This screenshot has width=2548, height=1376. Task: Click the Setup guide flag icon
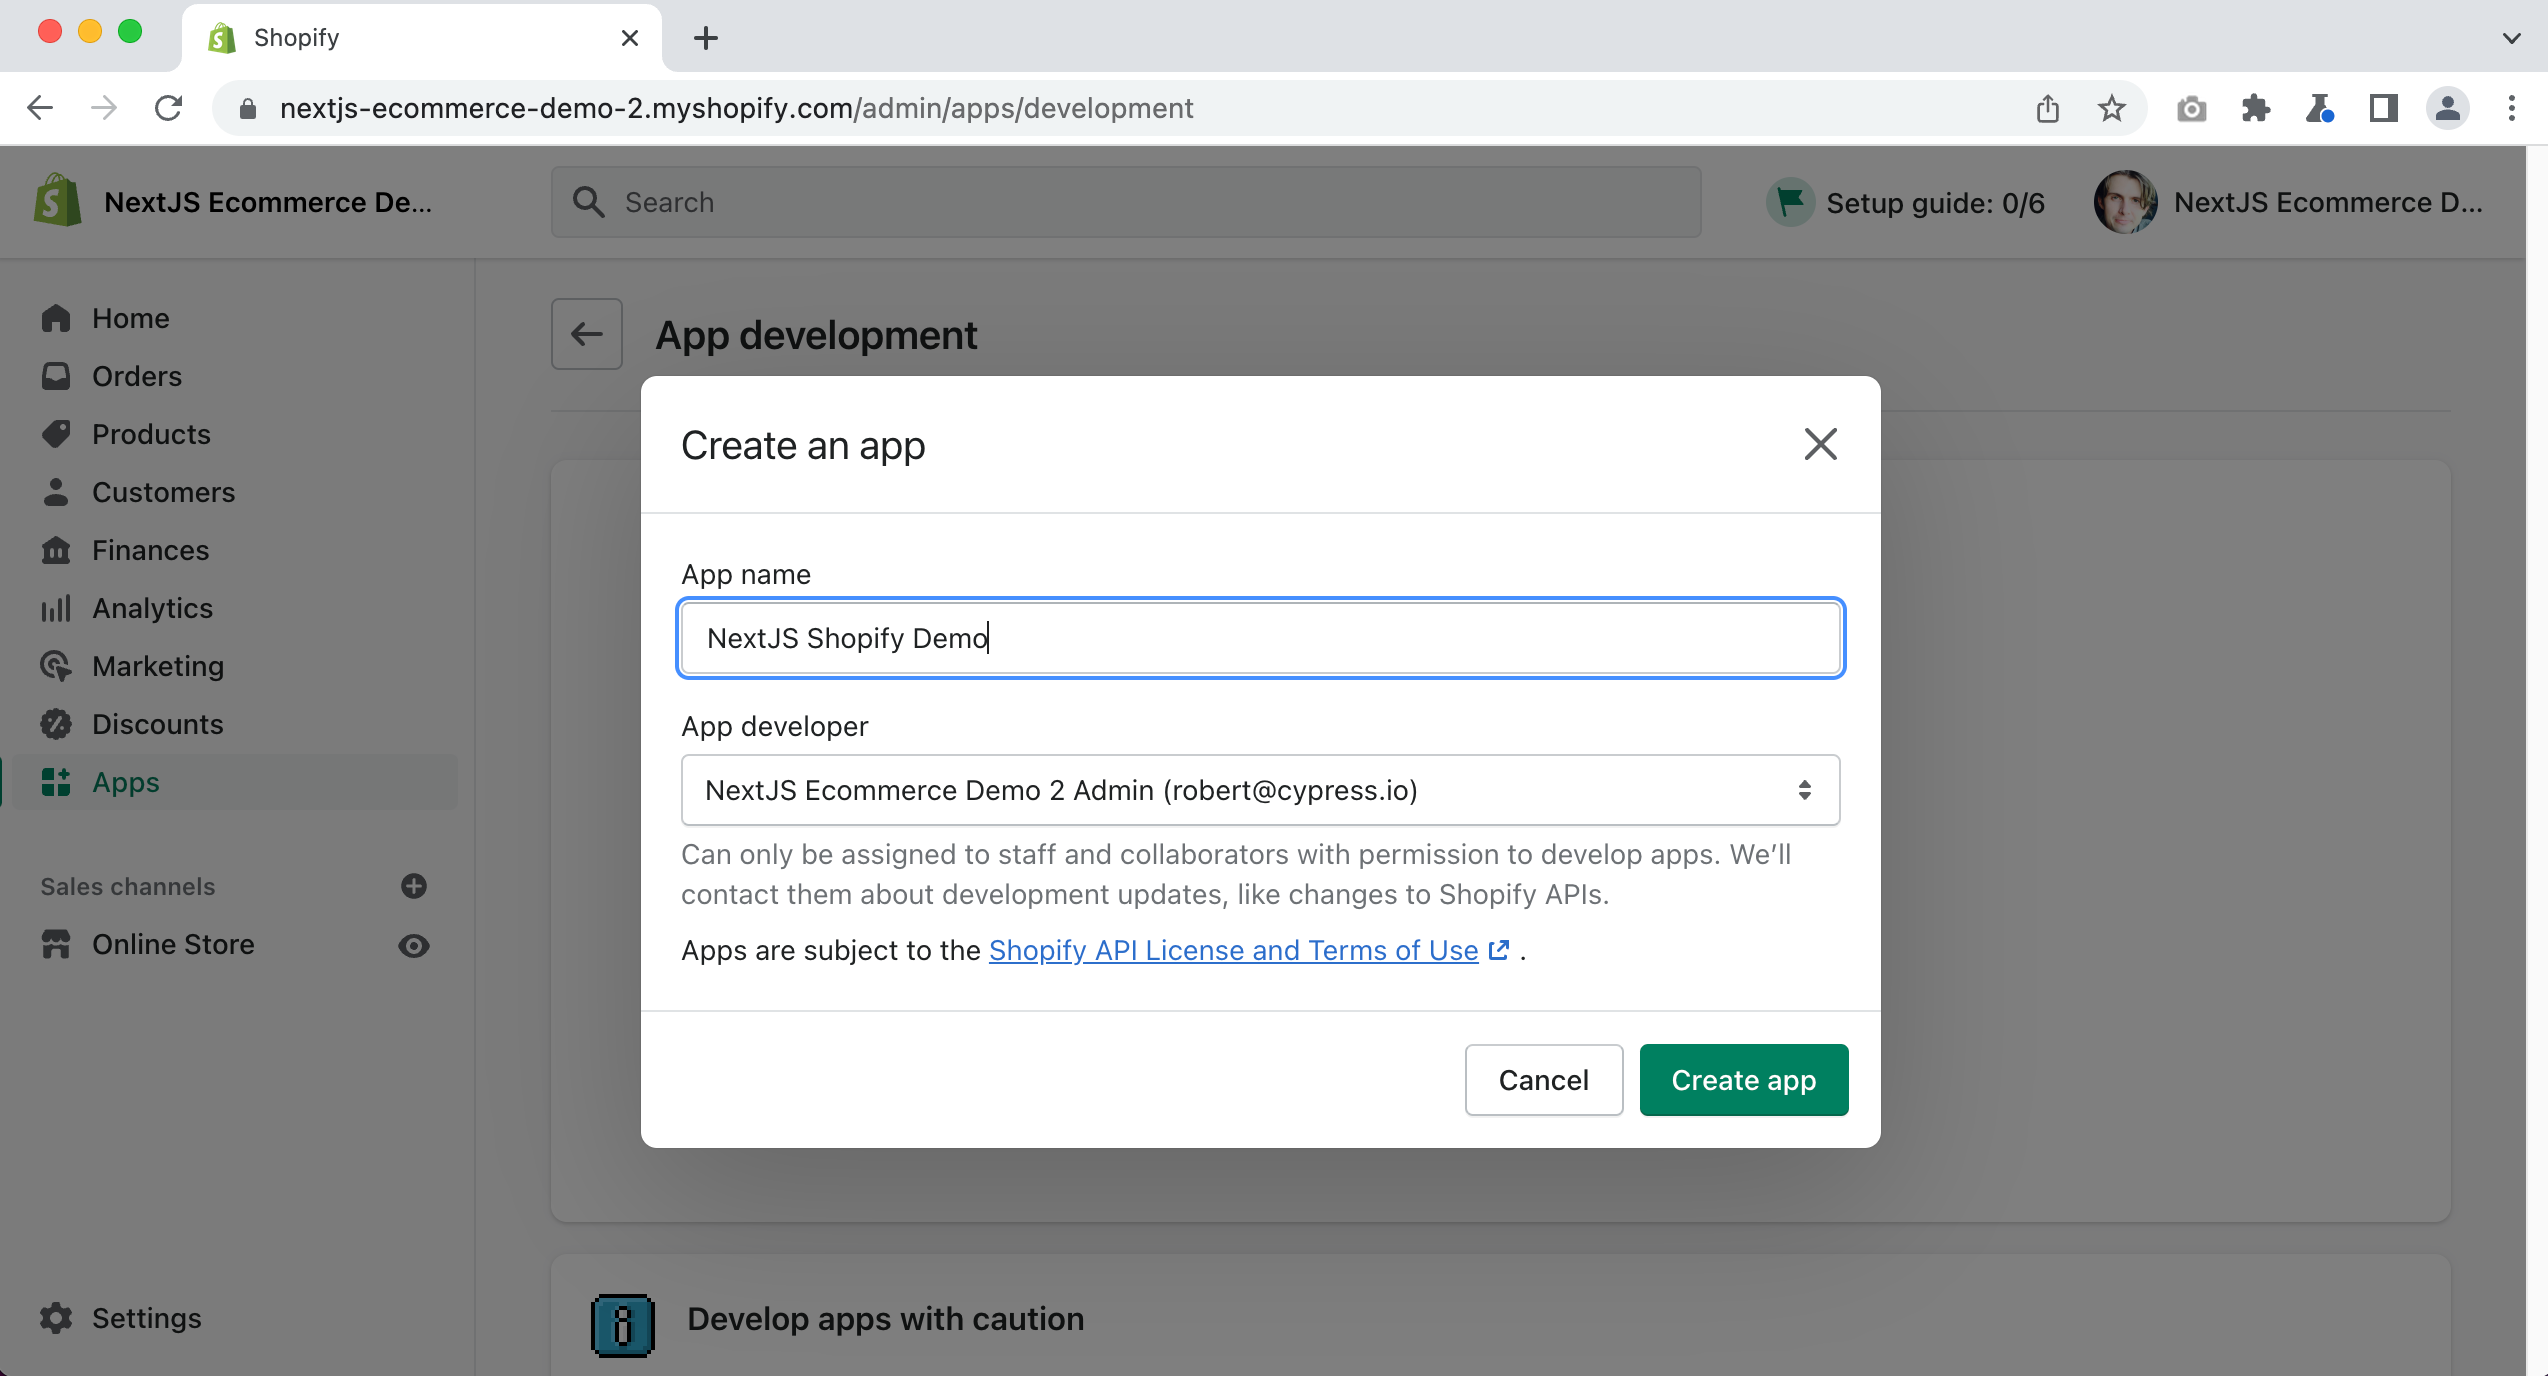1790,202
